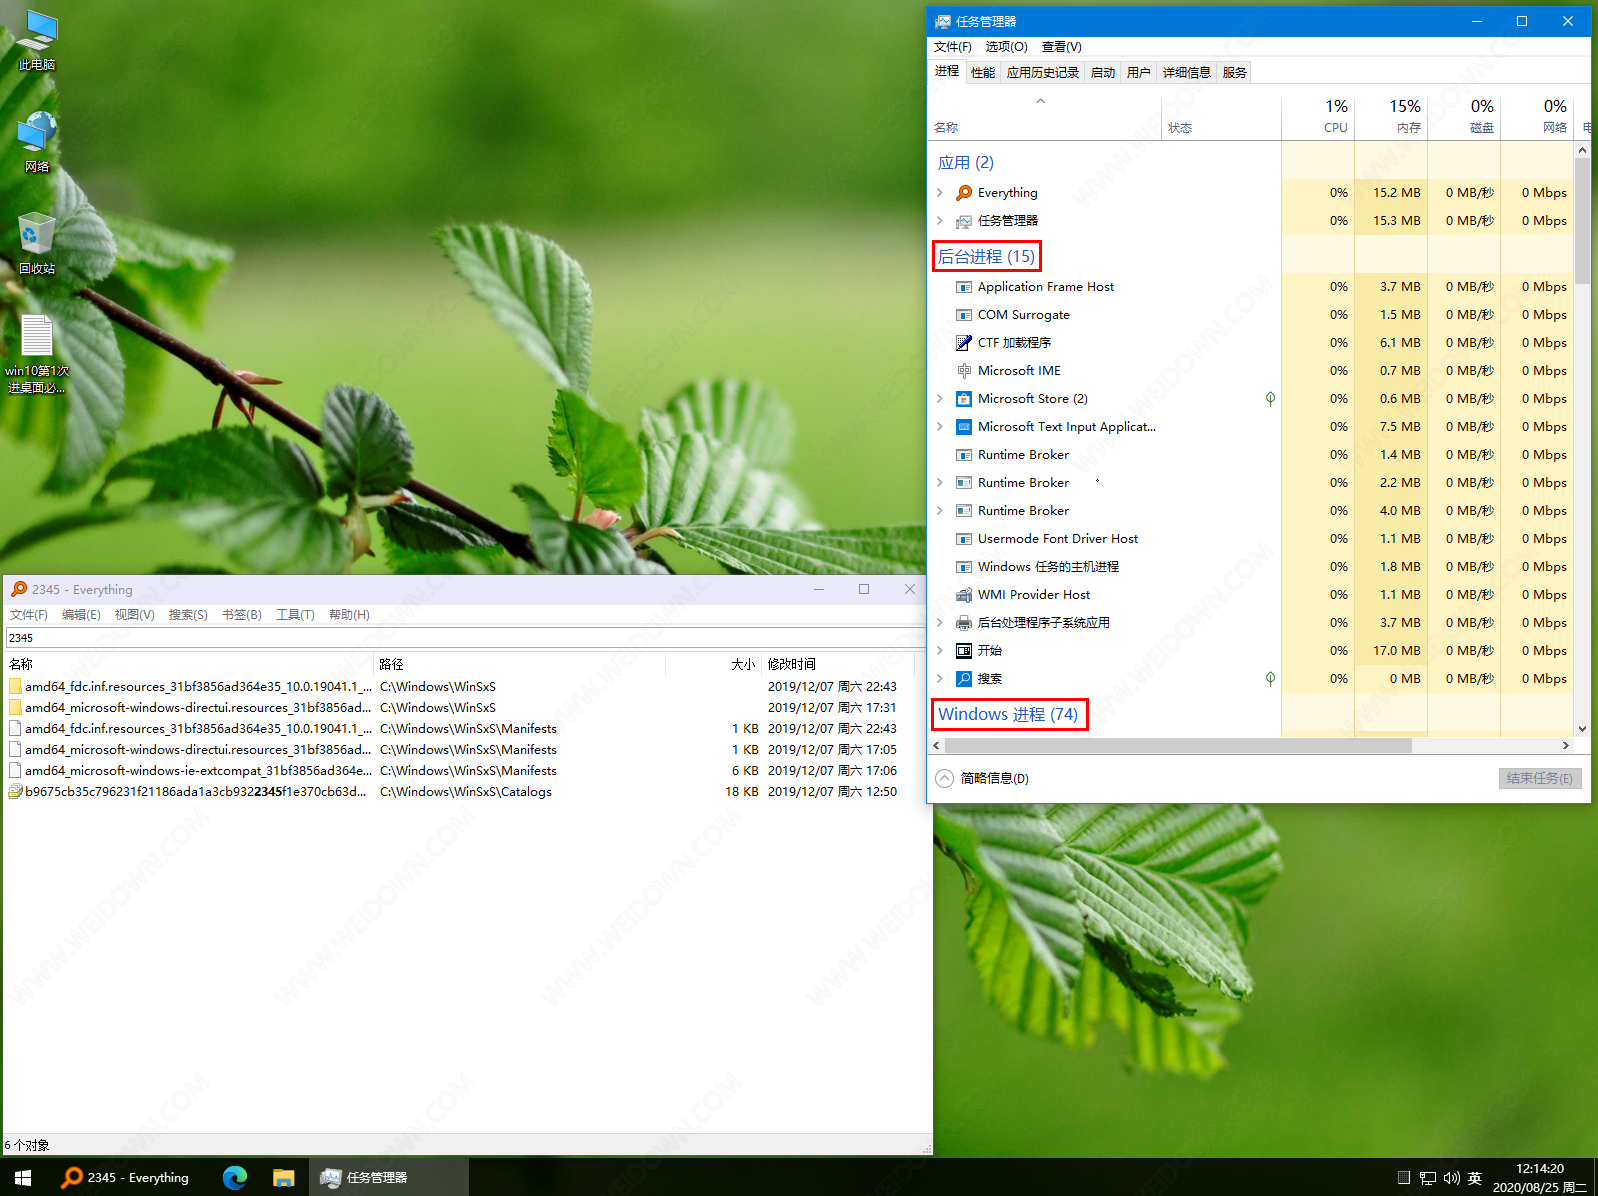The height and width of the screenshot is (1196, 1598).
Task: Click the Microsoft Store bag icon
Action: coord(964,399)
